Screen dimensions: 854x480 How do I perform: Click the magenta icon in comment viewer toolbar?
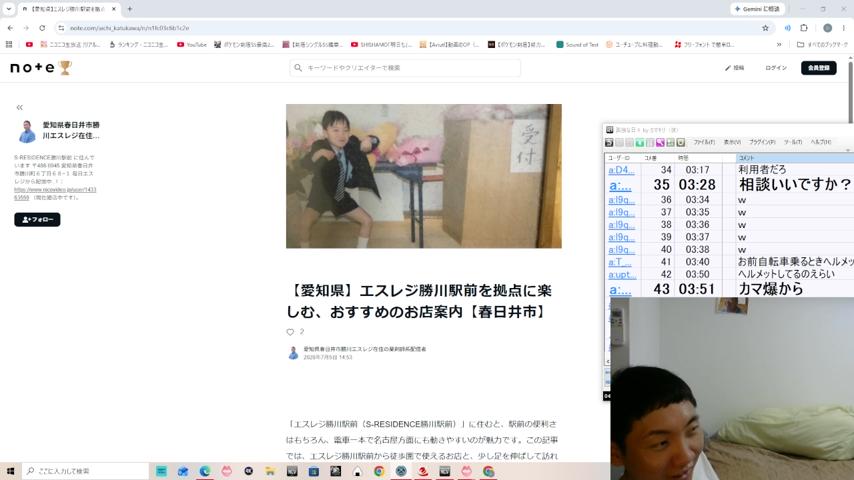[x=660, y=142]
